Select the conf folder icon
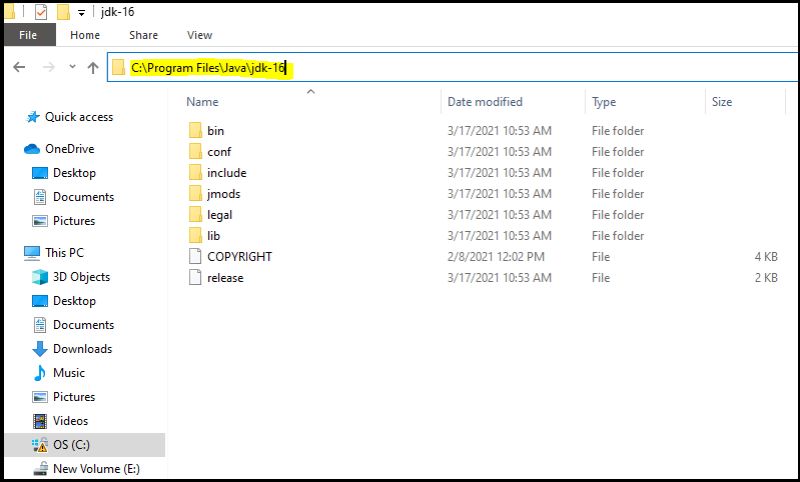 point(195,151)
